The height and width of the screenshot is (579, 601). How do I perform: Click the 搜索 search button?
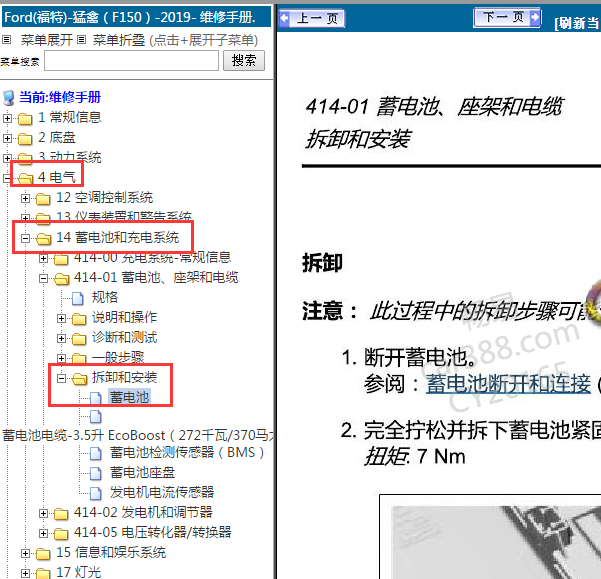[244, 61]
